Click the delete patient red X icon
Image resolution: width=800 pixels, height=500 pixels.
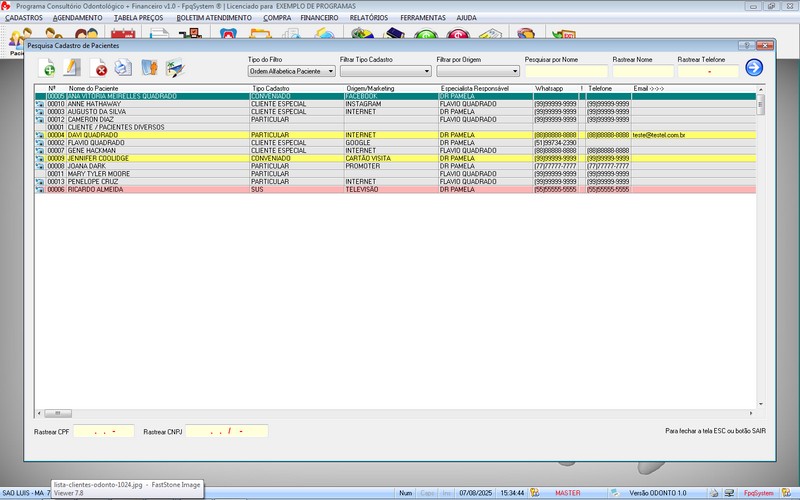[100, 68]
